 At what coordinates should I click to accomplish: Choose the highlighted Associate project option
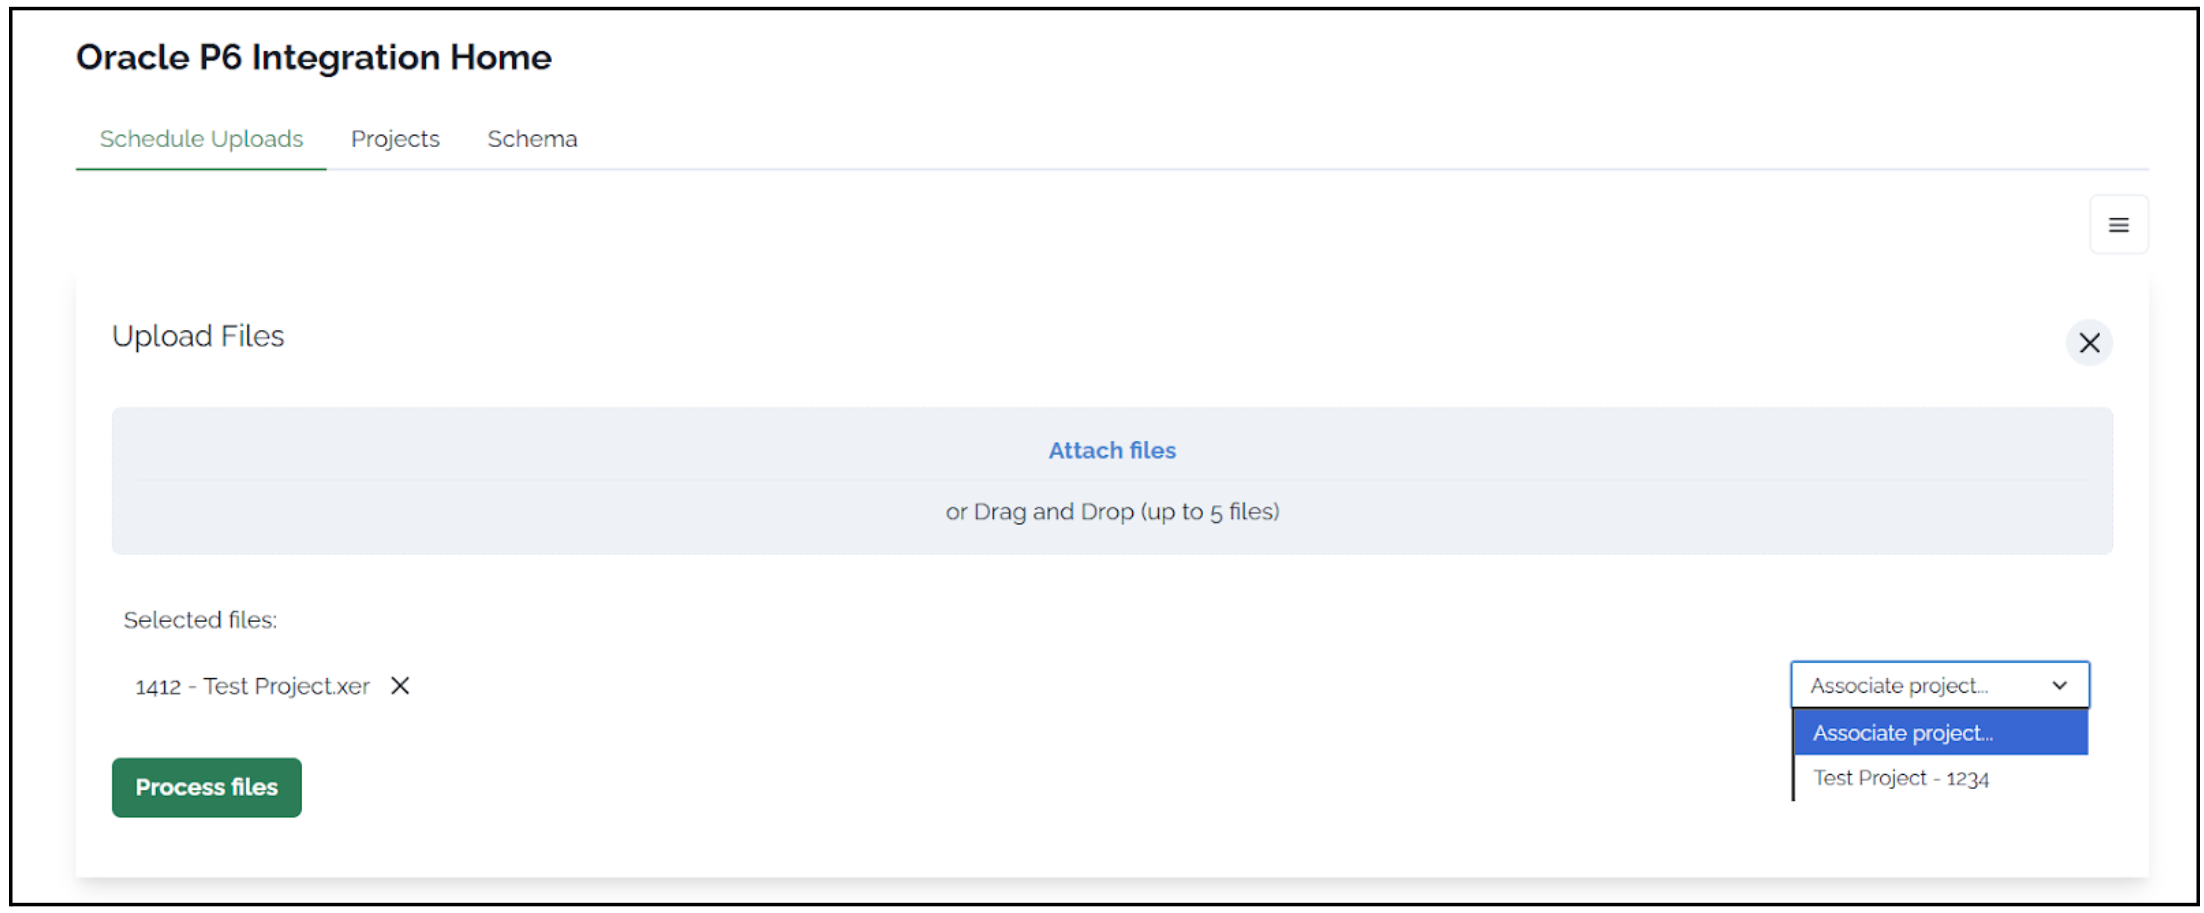coord(1900,732)
